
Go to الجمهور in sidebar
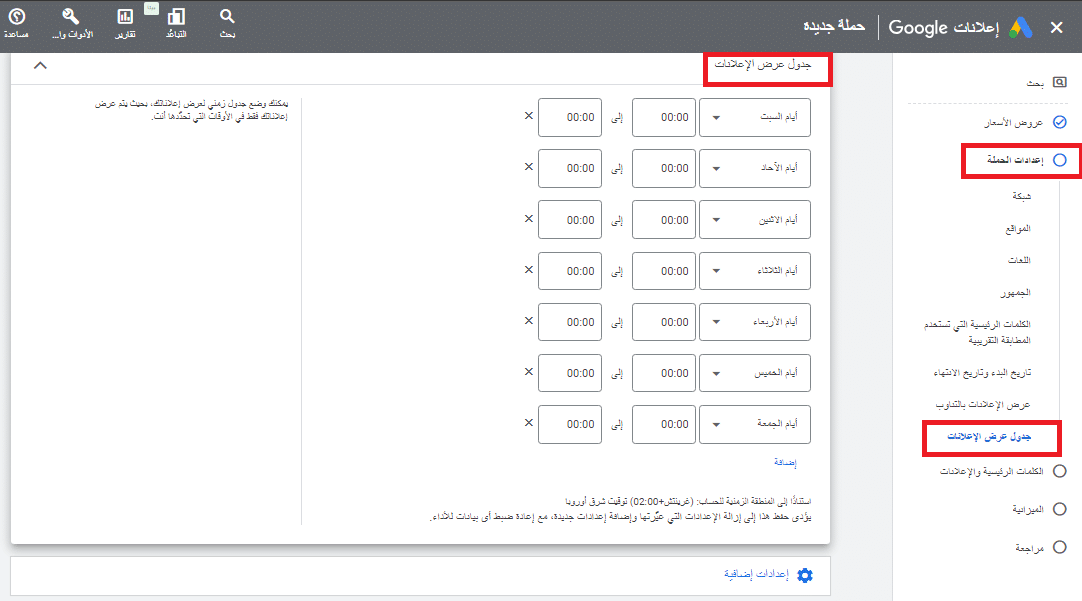click(1016, 293)
